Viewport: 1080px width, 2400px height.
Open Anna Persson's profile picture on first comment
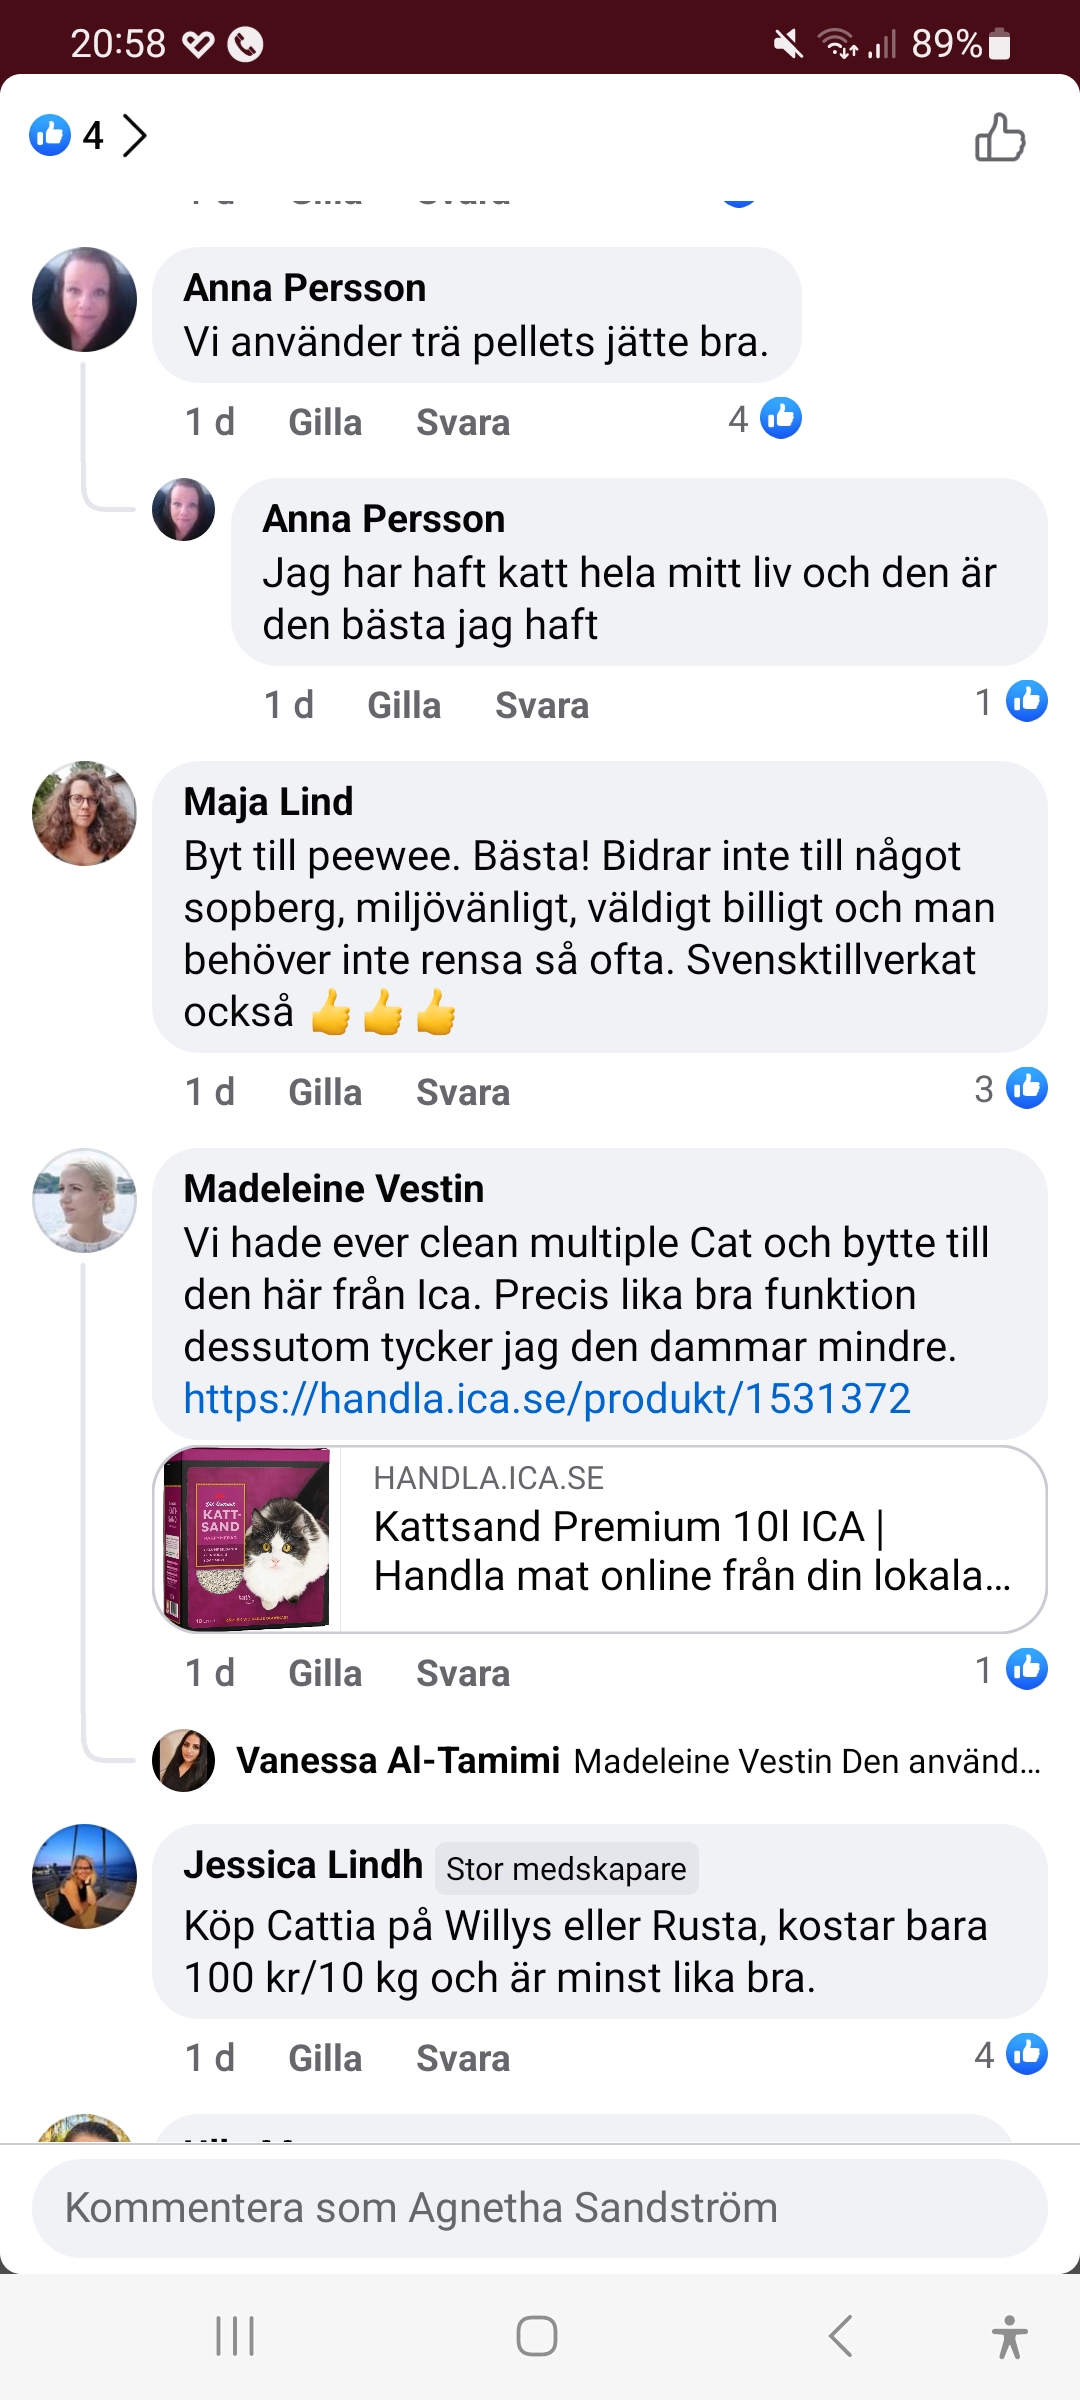[x=85, y=300]
